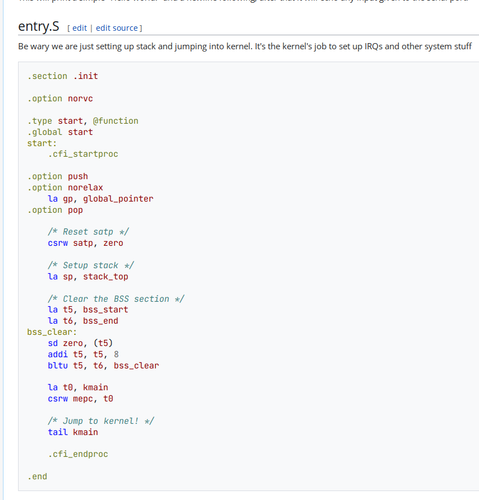The height and width of the screenshot is (500, 479).
Task: Click the 'edit' link beside entry.S
Action: (79, 28)
